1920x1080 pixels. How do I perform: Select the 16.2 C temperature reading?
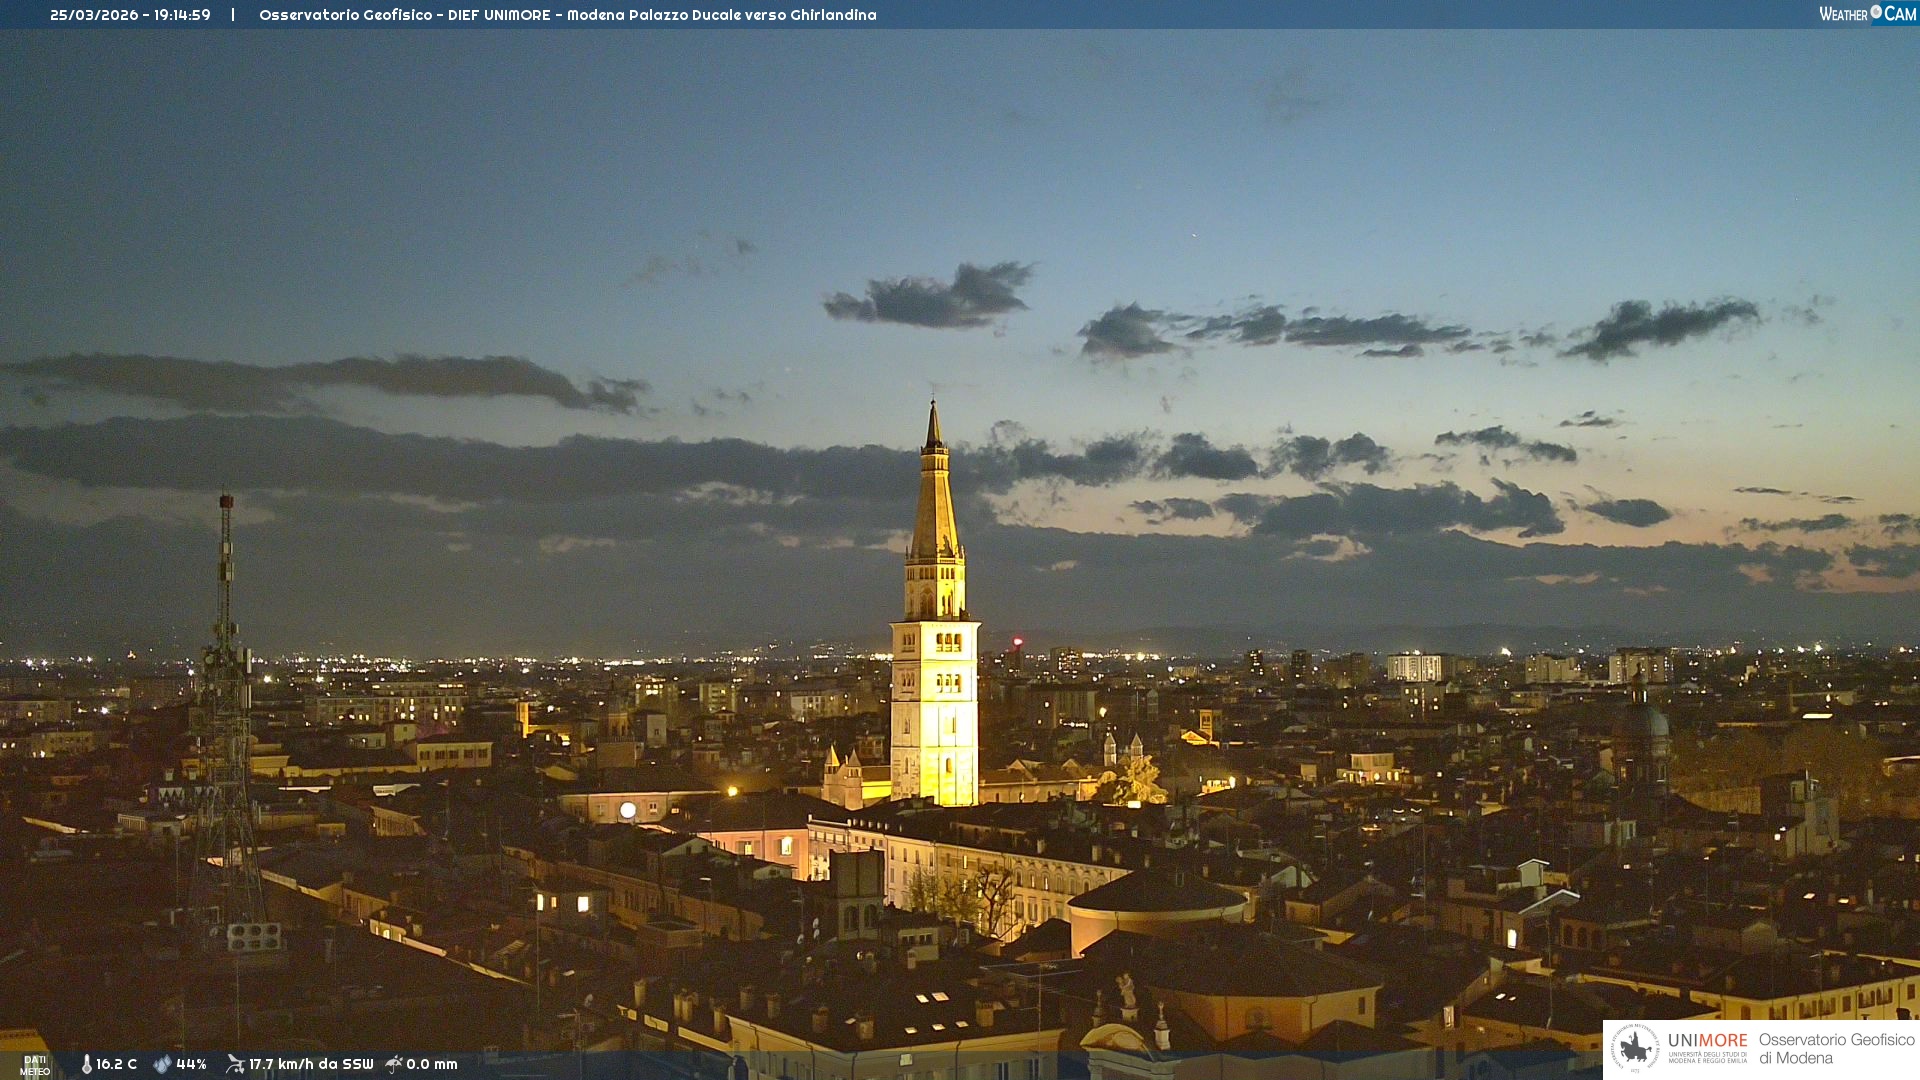pyautogui.click(x=117, y=1064)
